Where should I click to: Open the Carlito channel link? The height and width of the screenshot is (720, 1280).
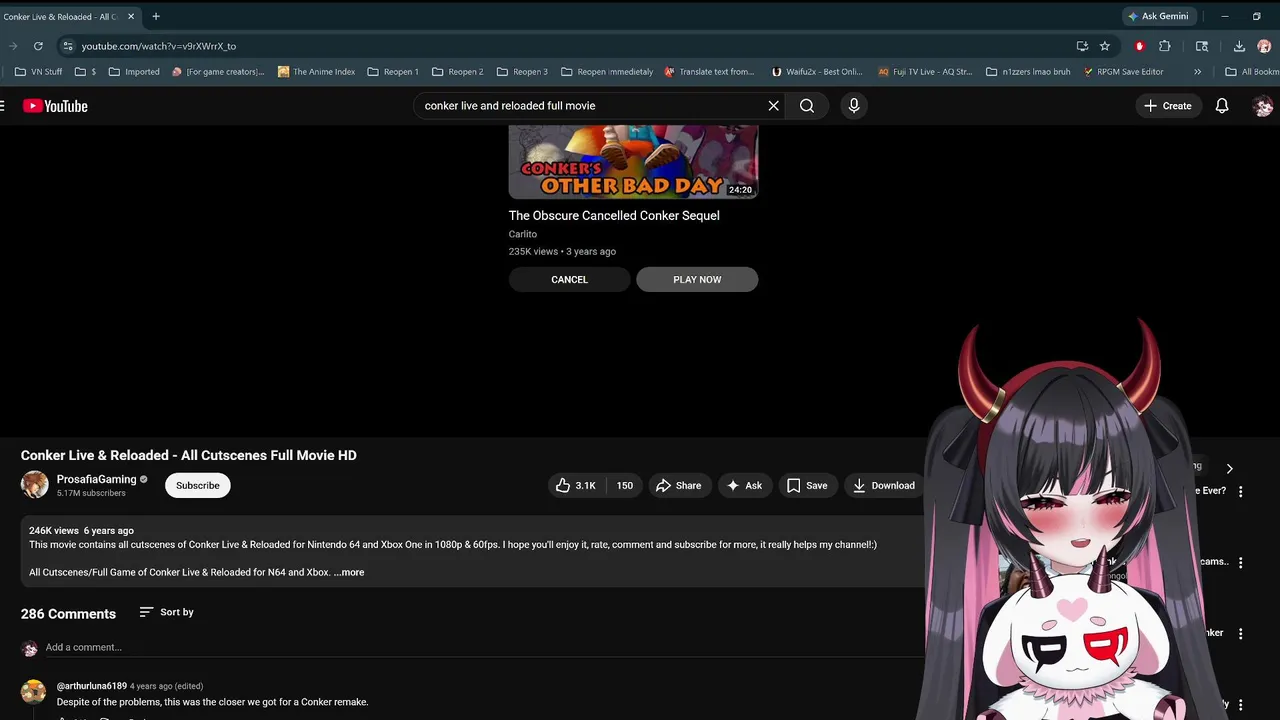523,234
